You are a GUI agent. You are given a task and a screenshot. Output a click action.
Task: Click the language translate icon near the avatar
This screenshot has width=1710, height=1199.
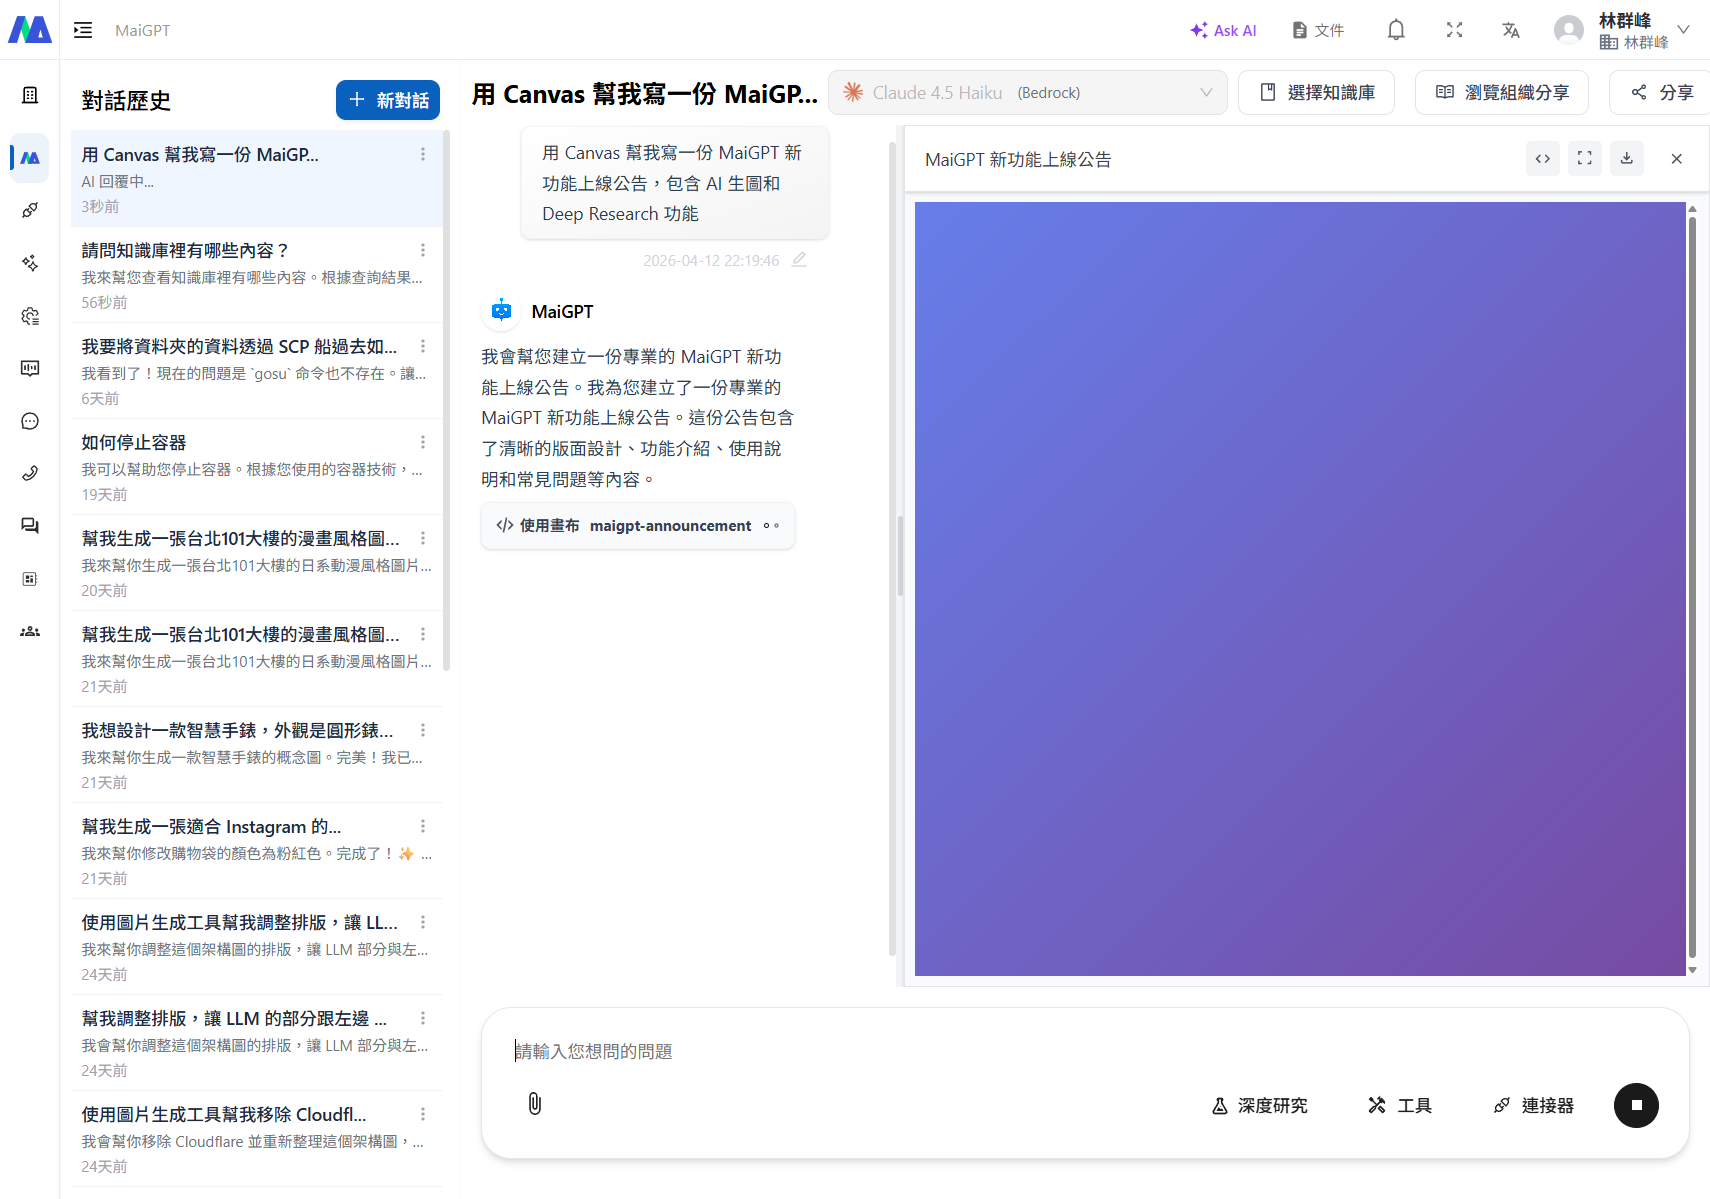pos(1511,30)
